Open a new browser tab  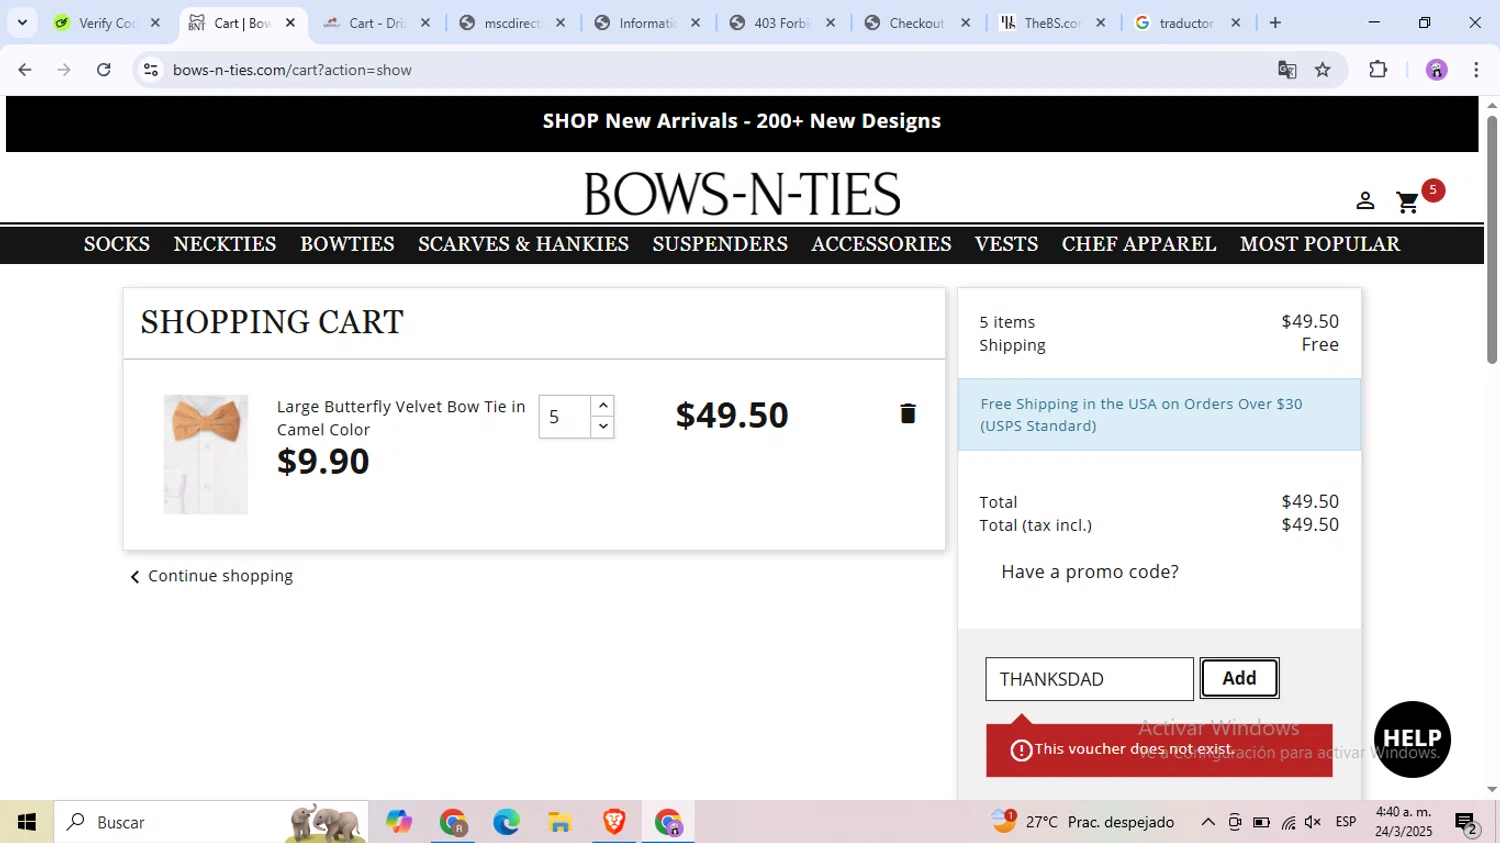(x=1275, y=23)
